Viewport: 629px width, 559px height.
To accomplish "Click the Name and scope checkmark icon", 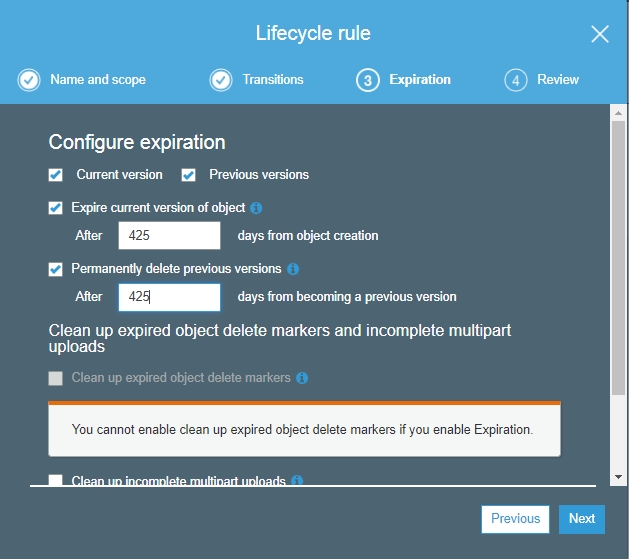I will [x=30, y=80].
